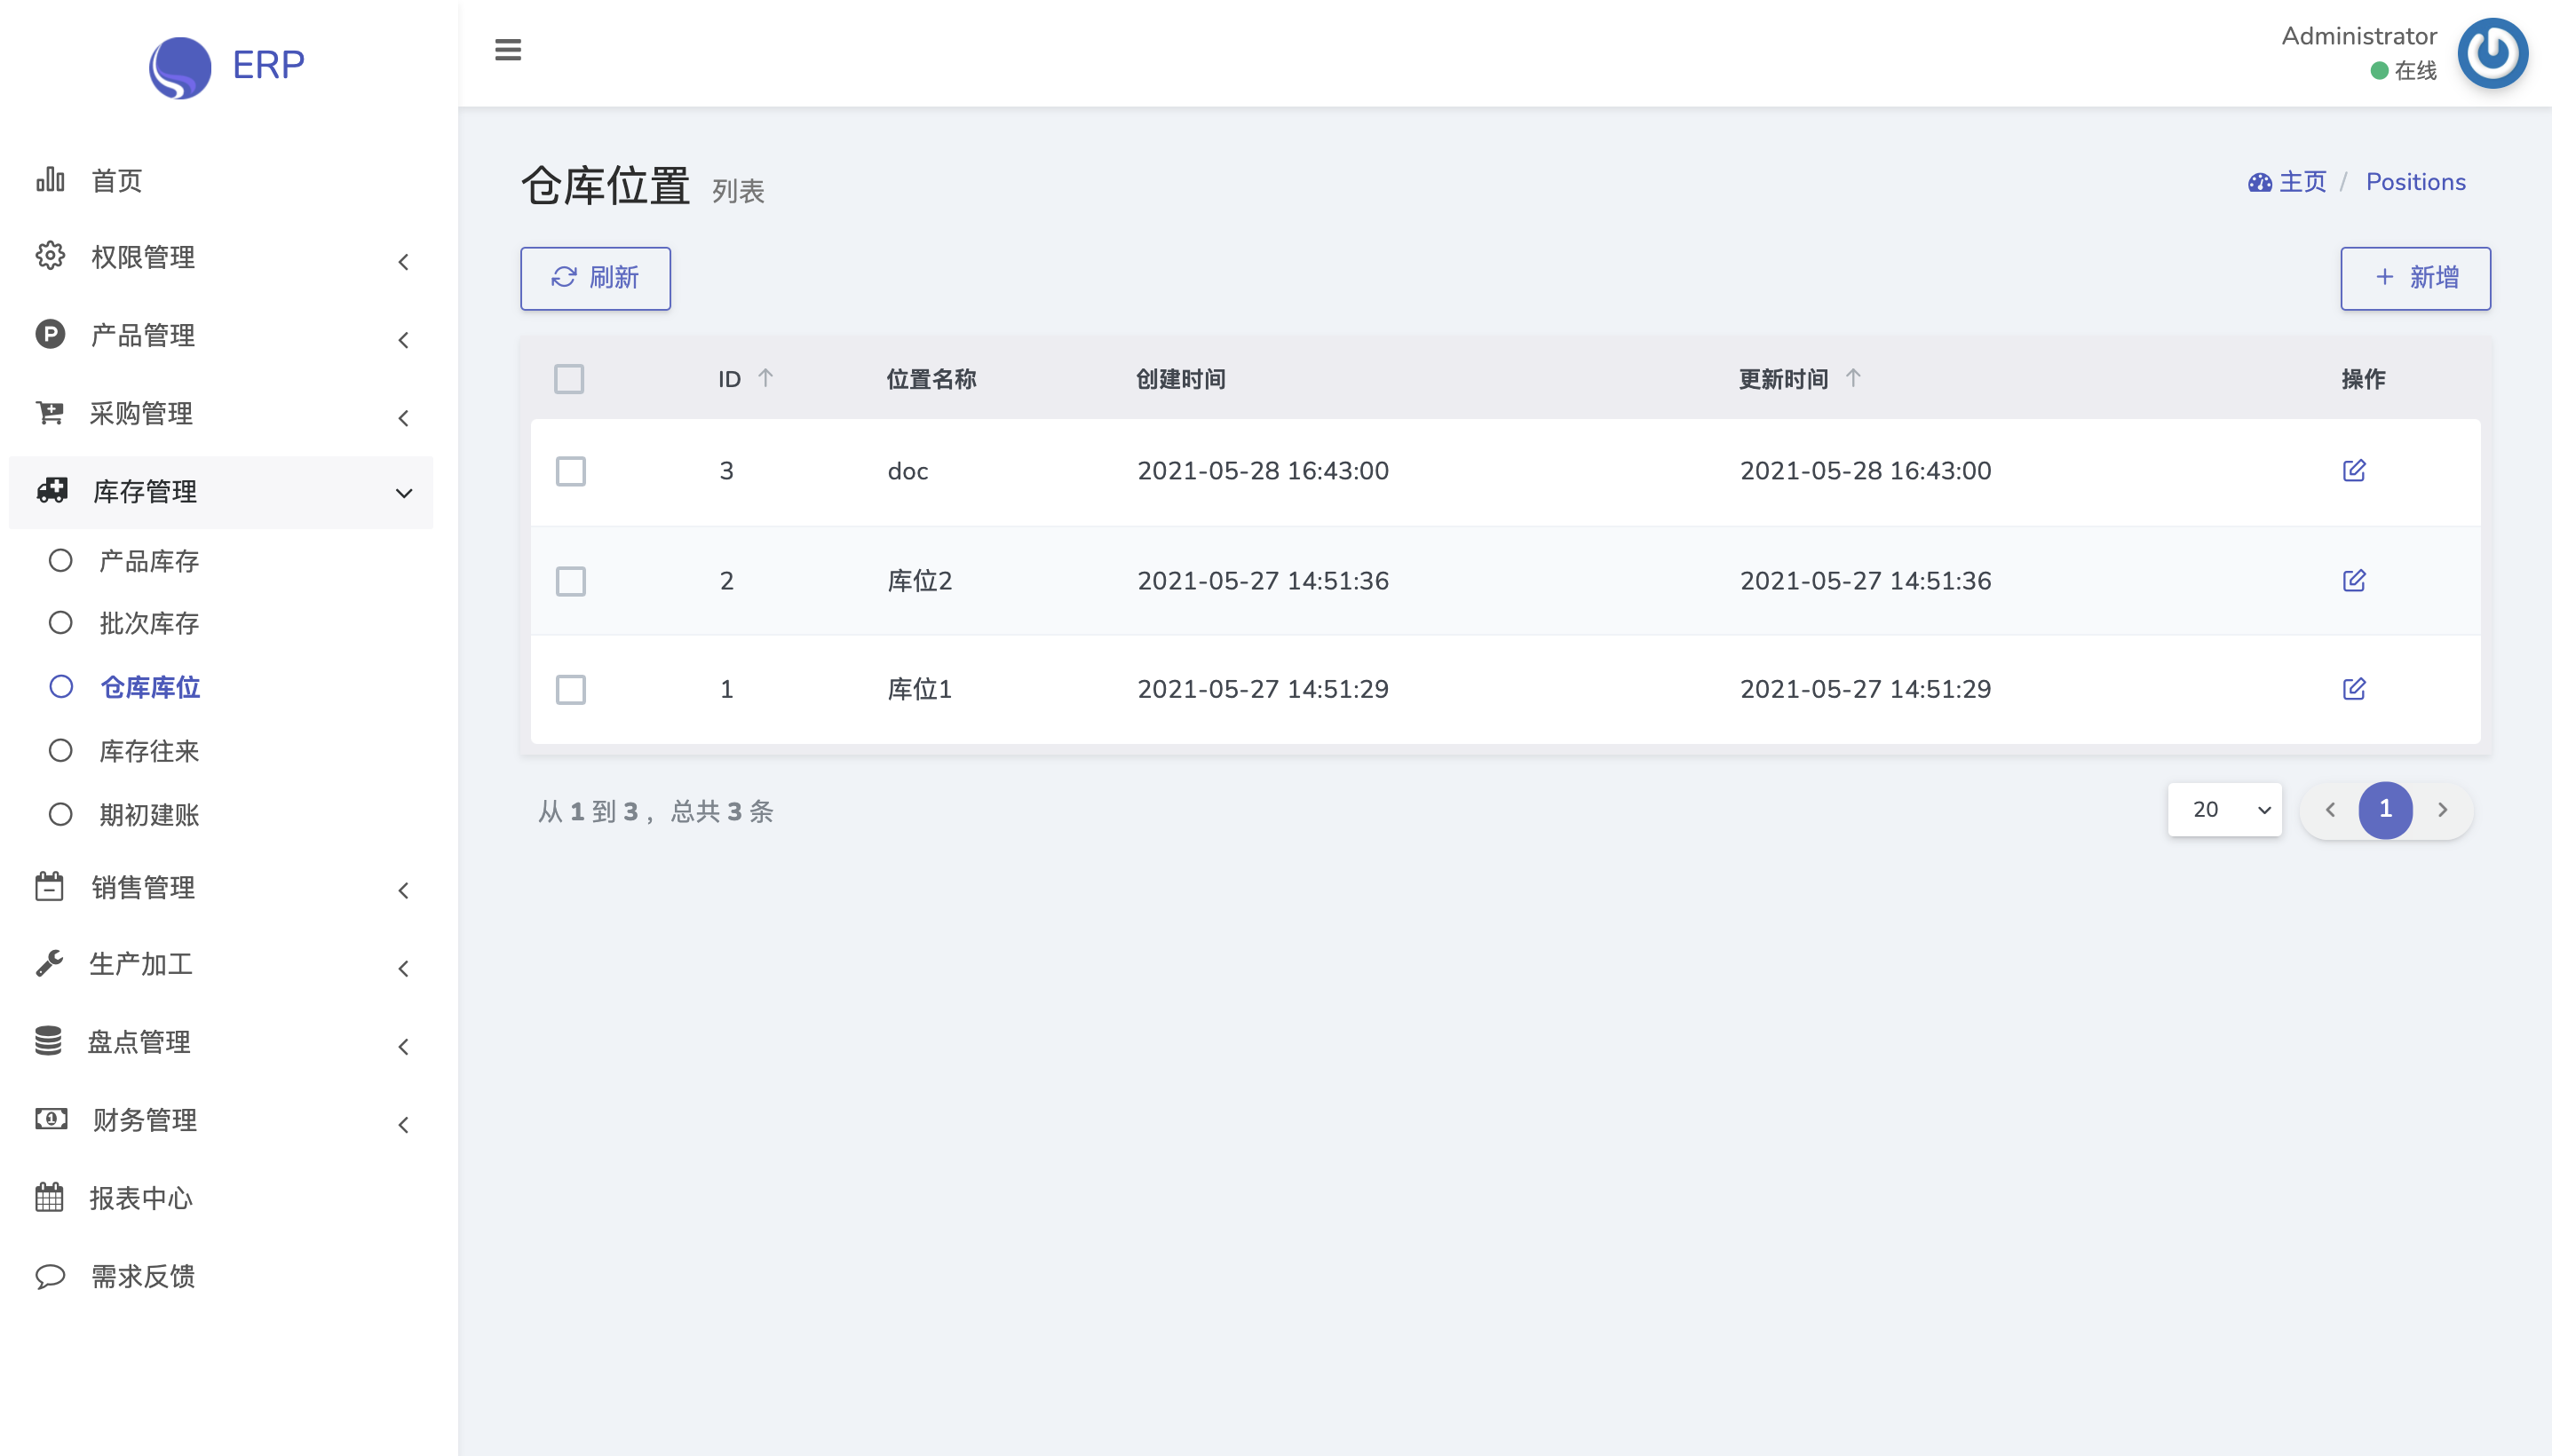Expand the 产品管理 chevron

(x=403, y=340)
